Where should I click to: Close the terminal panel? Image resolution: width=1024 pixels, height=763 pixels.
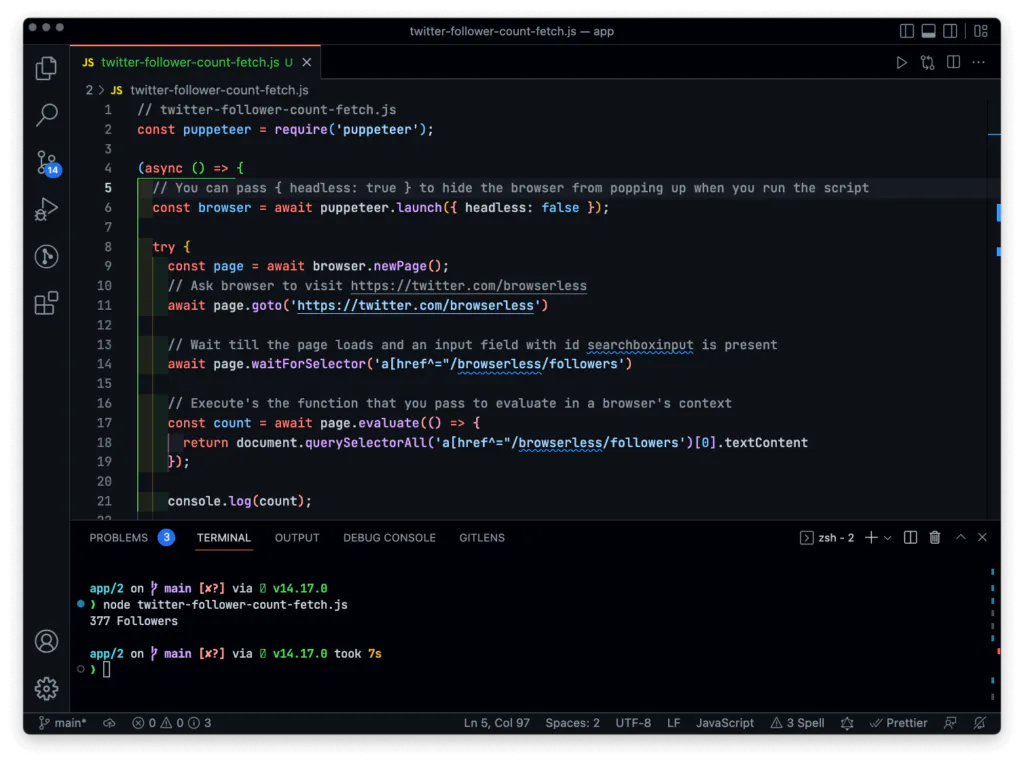tap(982, 537)
